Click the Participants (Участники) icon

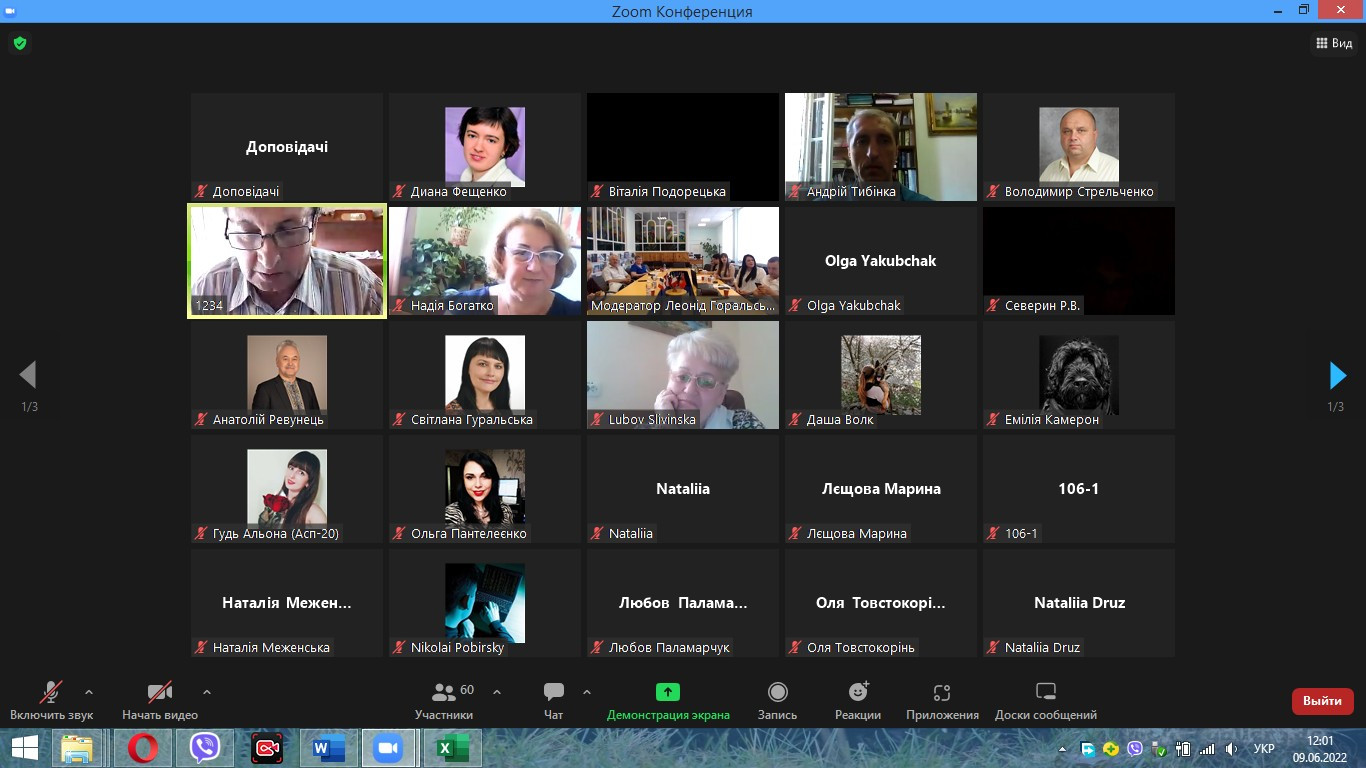click(x=443, y=692)
